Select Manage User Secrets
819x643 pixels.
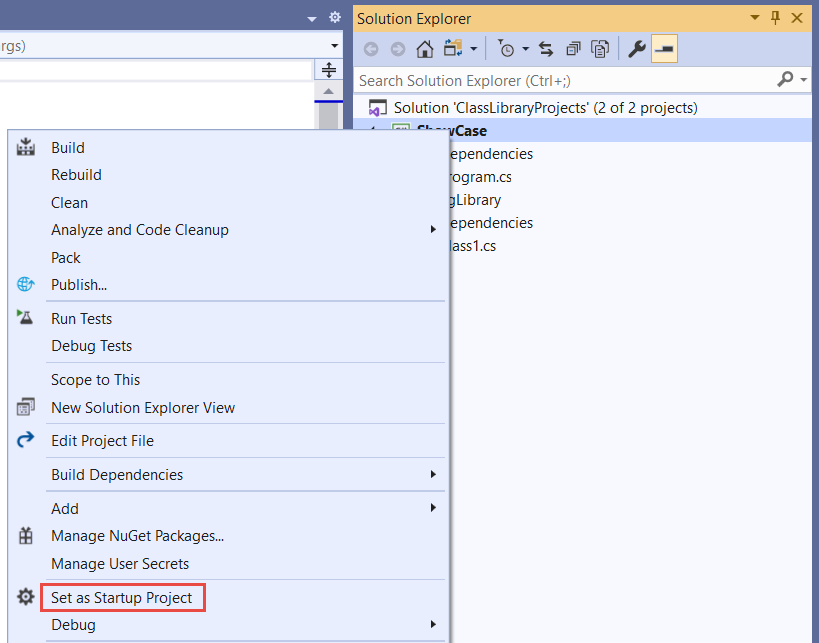(x=122, y=563)
